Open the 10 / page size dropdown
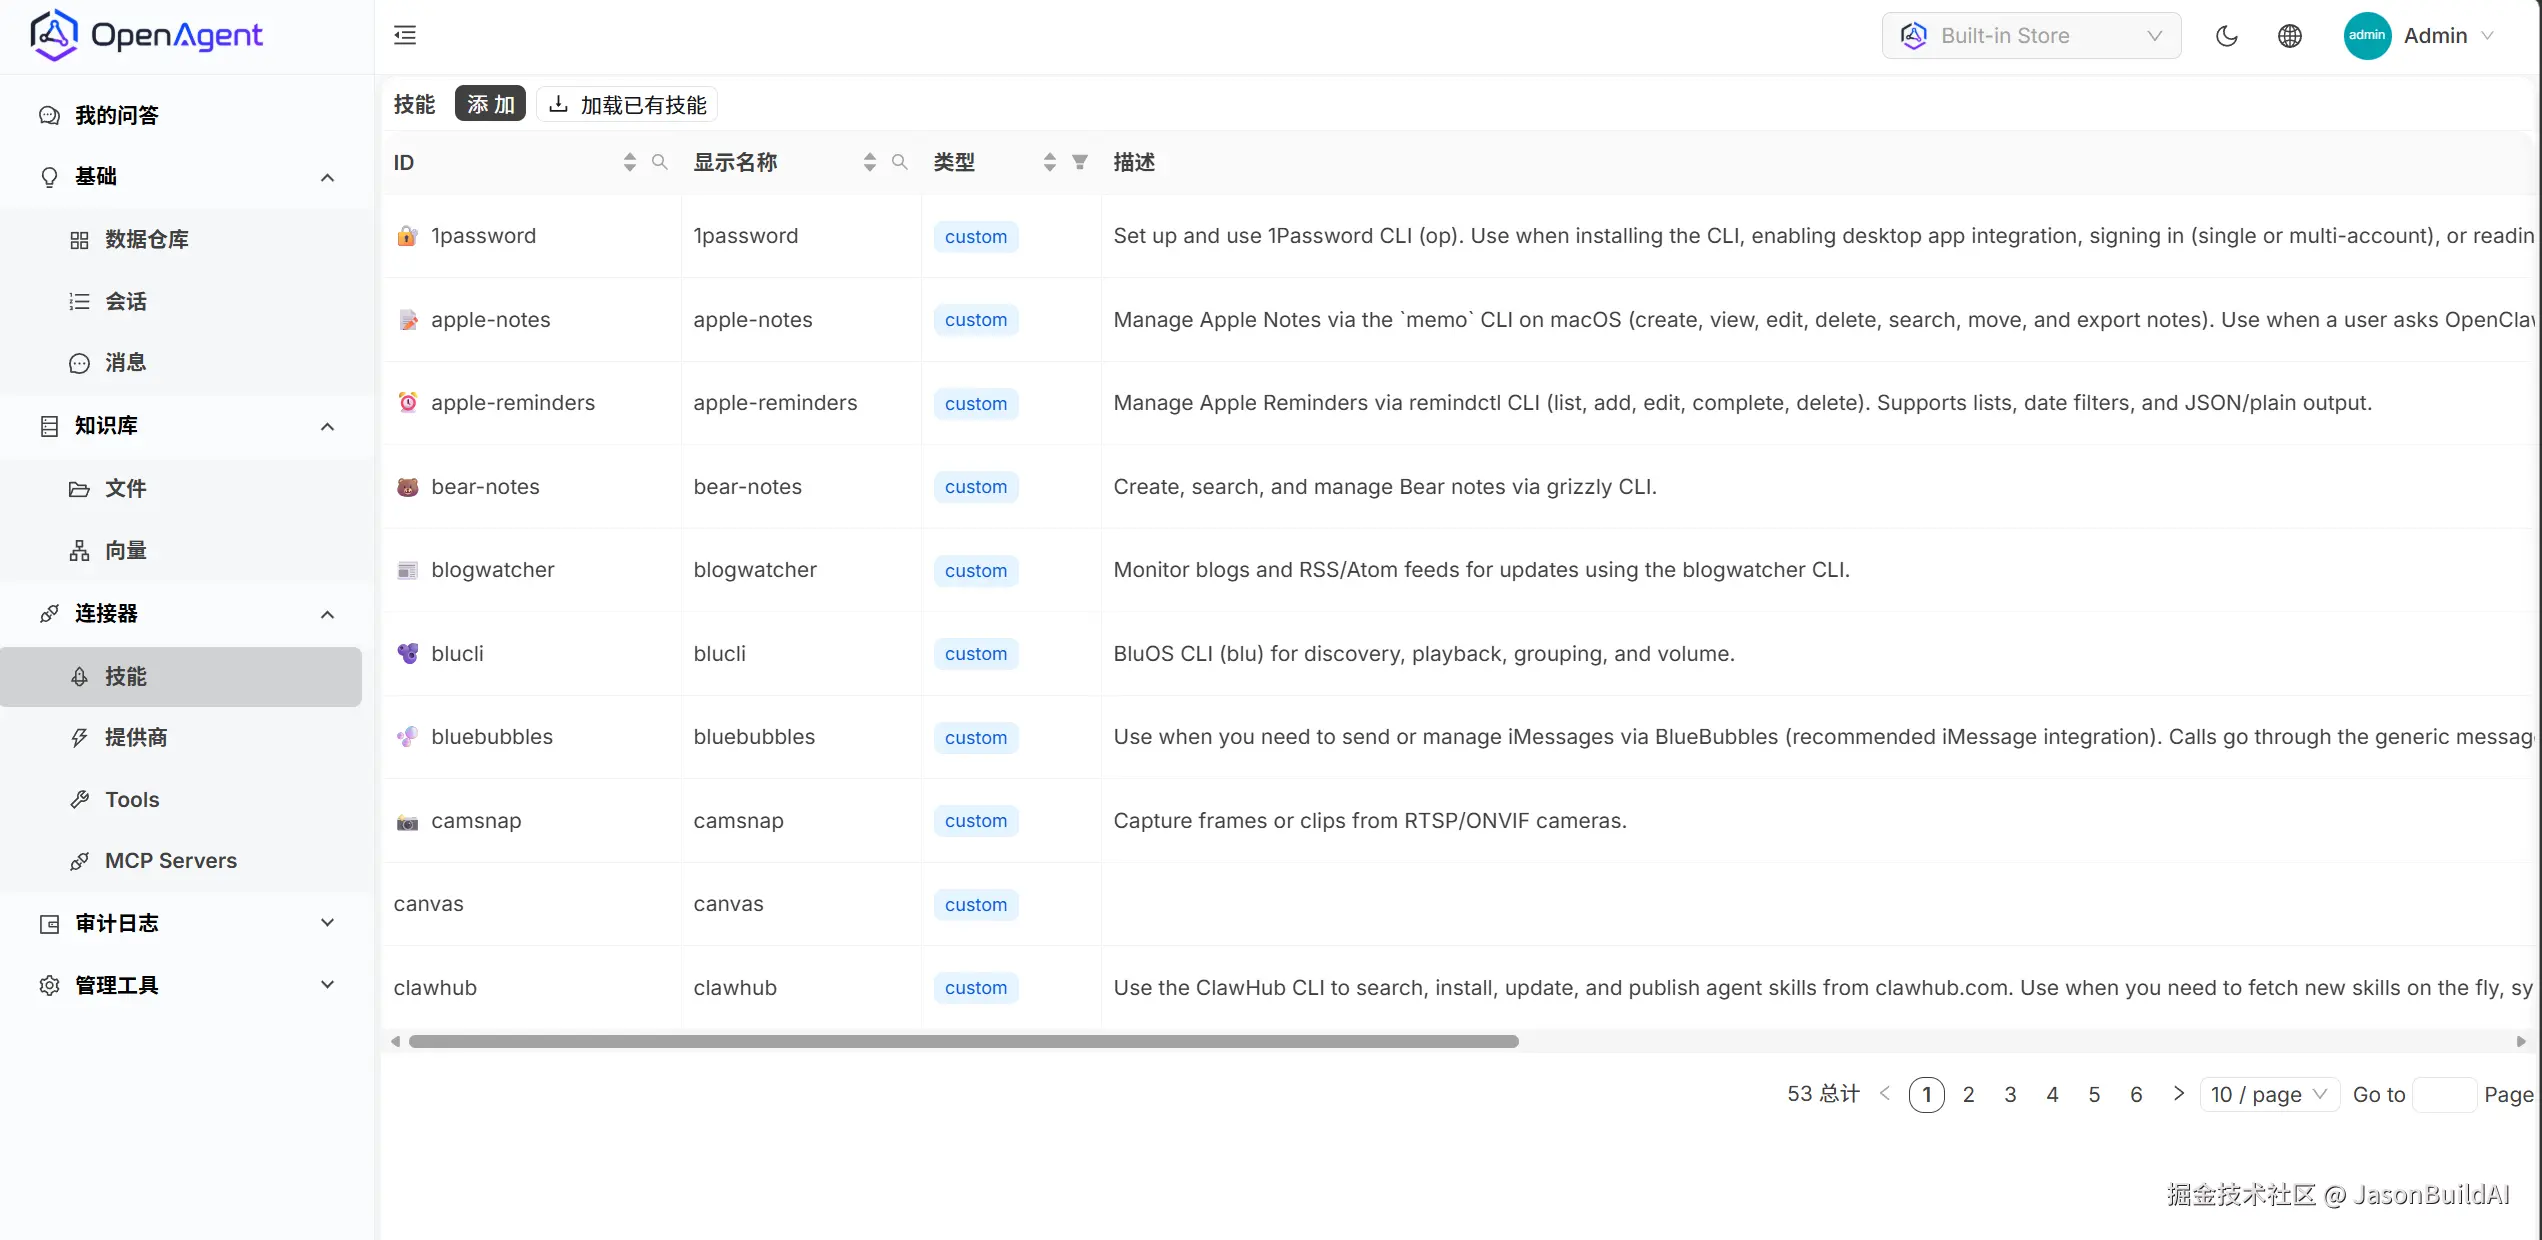This screenshot has width=2542, height=1240. pos(2270,1095)
